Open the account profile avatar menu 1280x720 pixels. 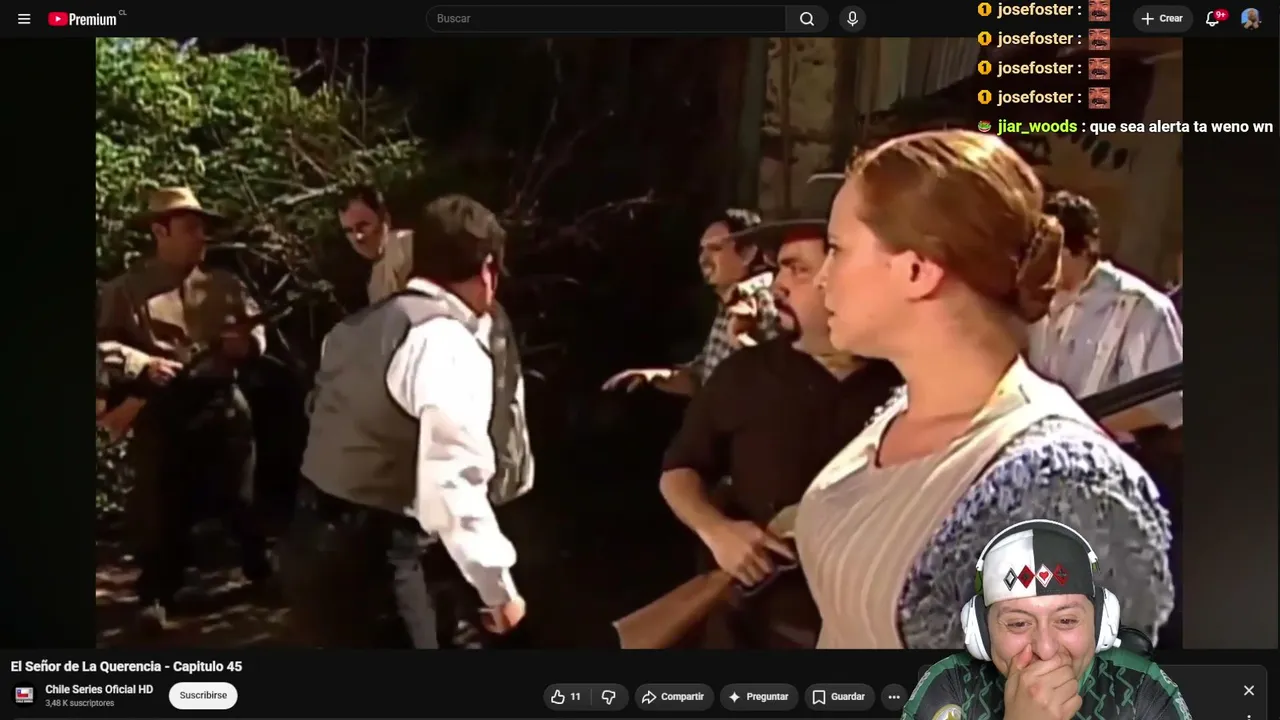click(1251, 19)
